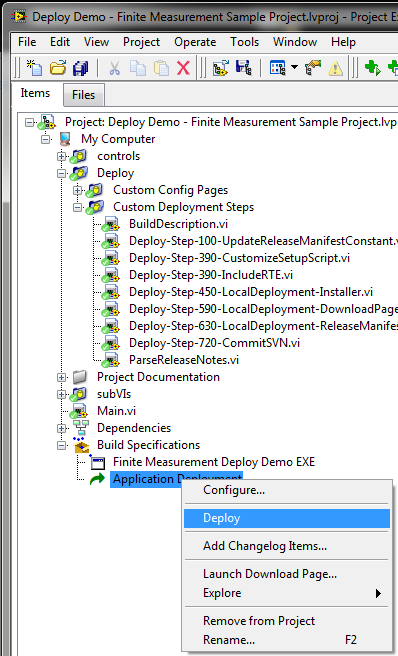
Task: Click the Project Documentation folder icon
Action: click(x=80, y=377)
